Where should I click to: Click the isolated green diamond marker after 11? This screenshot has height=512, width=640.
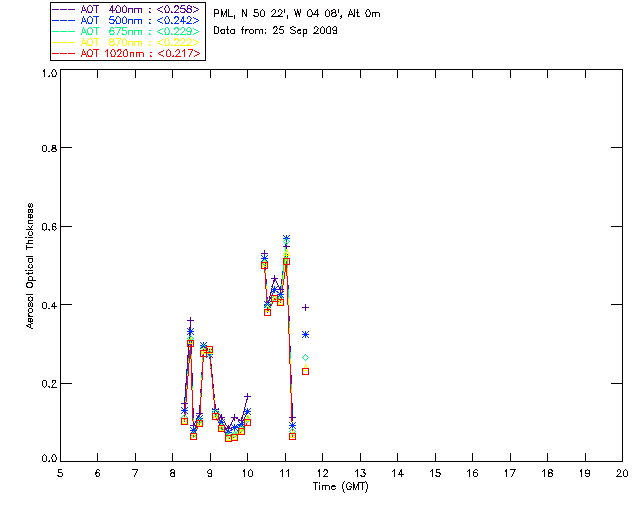tap(305, 358)
